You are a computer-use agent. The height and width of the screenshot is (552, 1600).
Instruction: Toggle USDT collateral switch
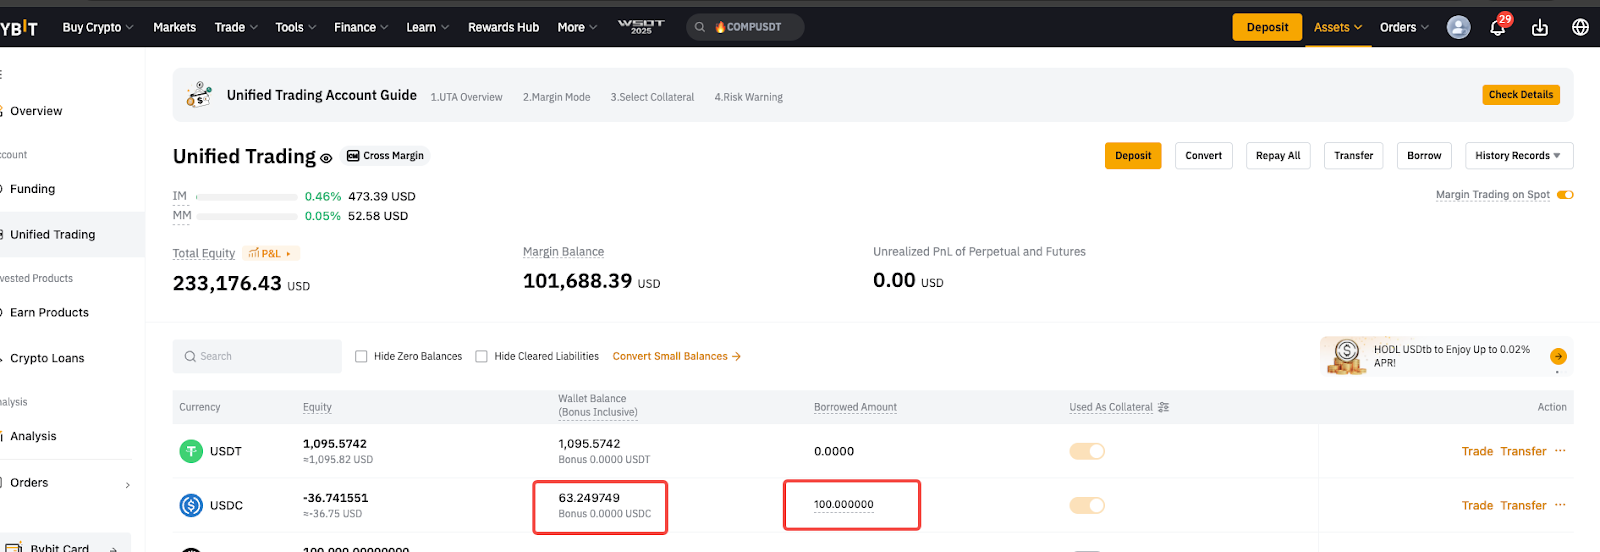pos(1087,451)
